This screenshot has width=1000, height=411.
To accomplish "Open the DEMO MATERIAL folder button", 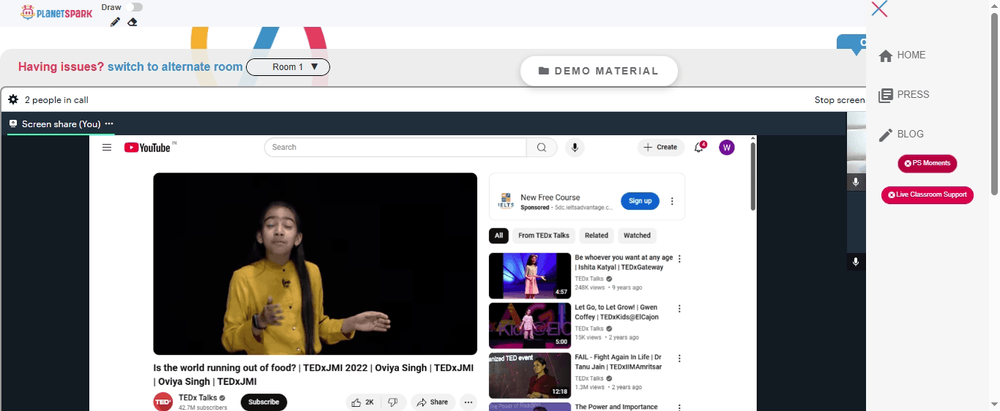I will click(x=599, y=71).
